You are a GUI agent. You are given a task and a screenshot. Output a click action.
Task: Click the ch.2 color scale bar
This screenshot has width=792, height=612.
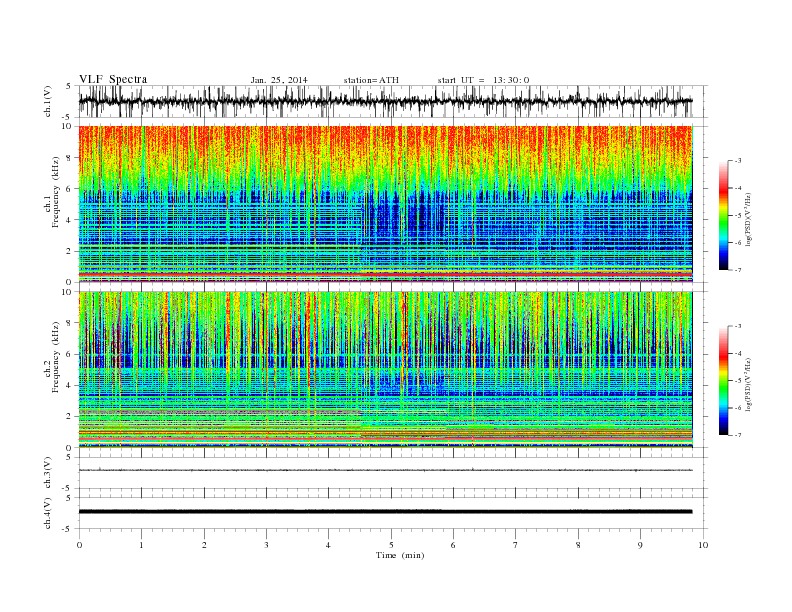723,380
